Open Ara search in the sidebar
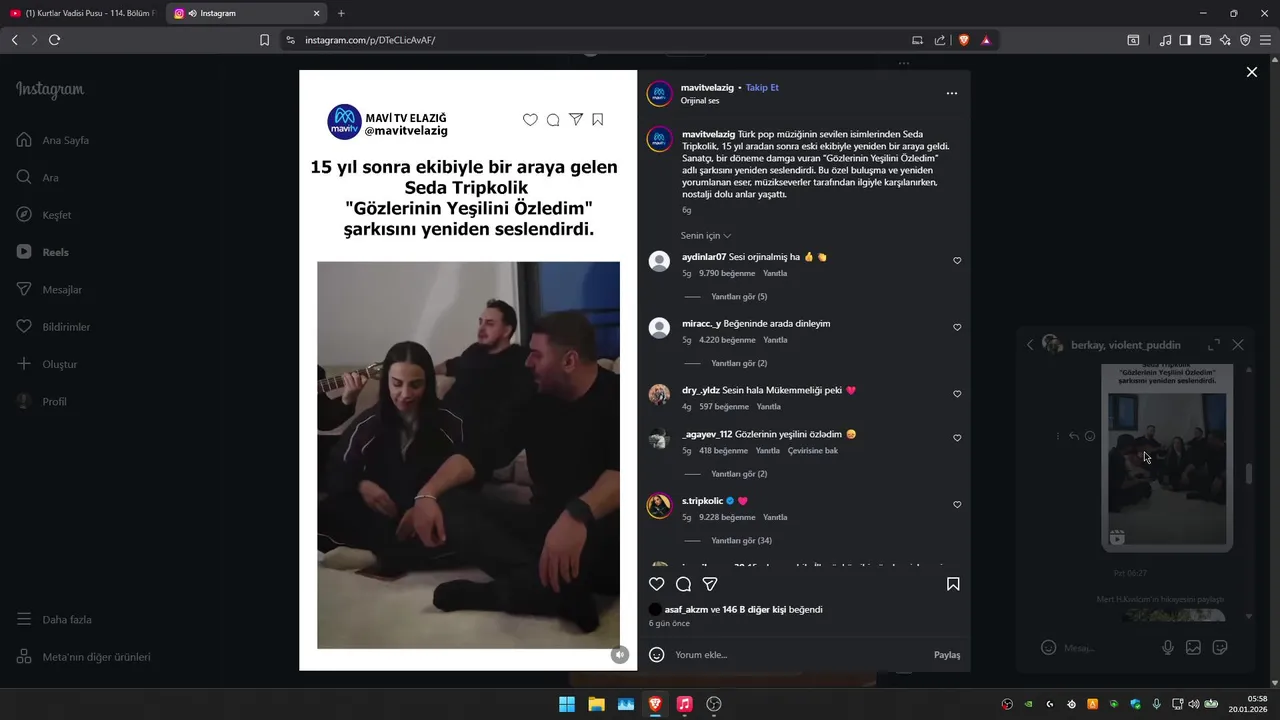 pos(38,177)
